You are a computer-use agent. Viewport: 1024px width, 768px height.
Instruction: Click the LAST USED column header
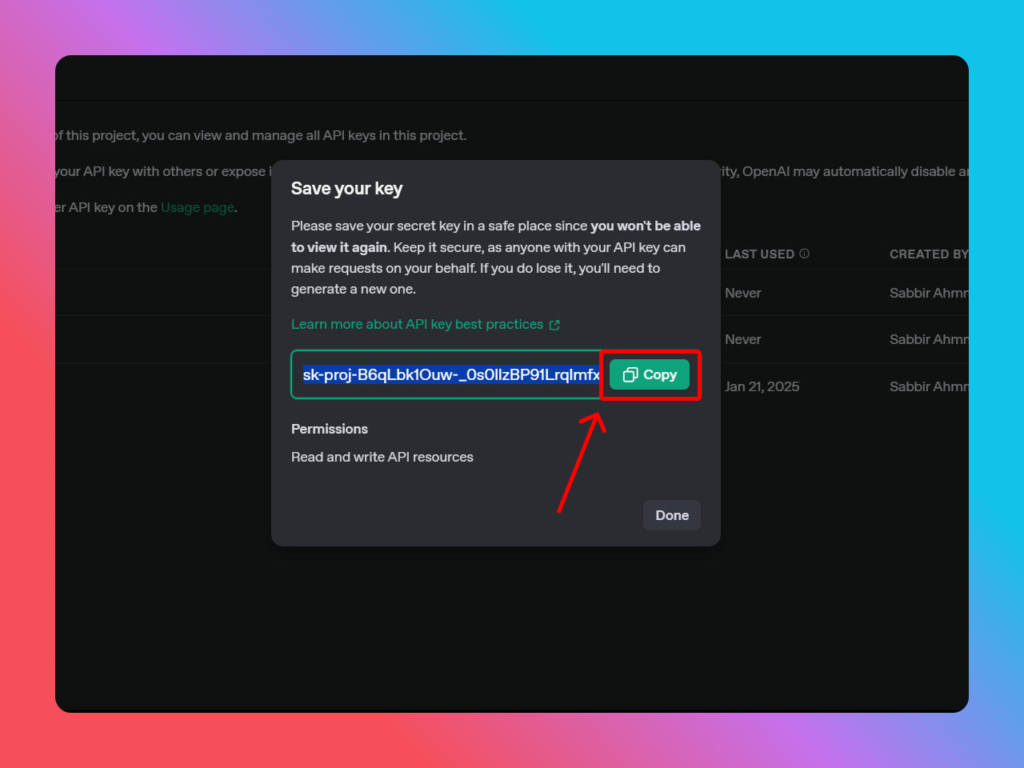pos(759,254)
